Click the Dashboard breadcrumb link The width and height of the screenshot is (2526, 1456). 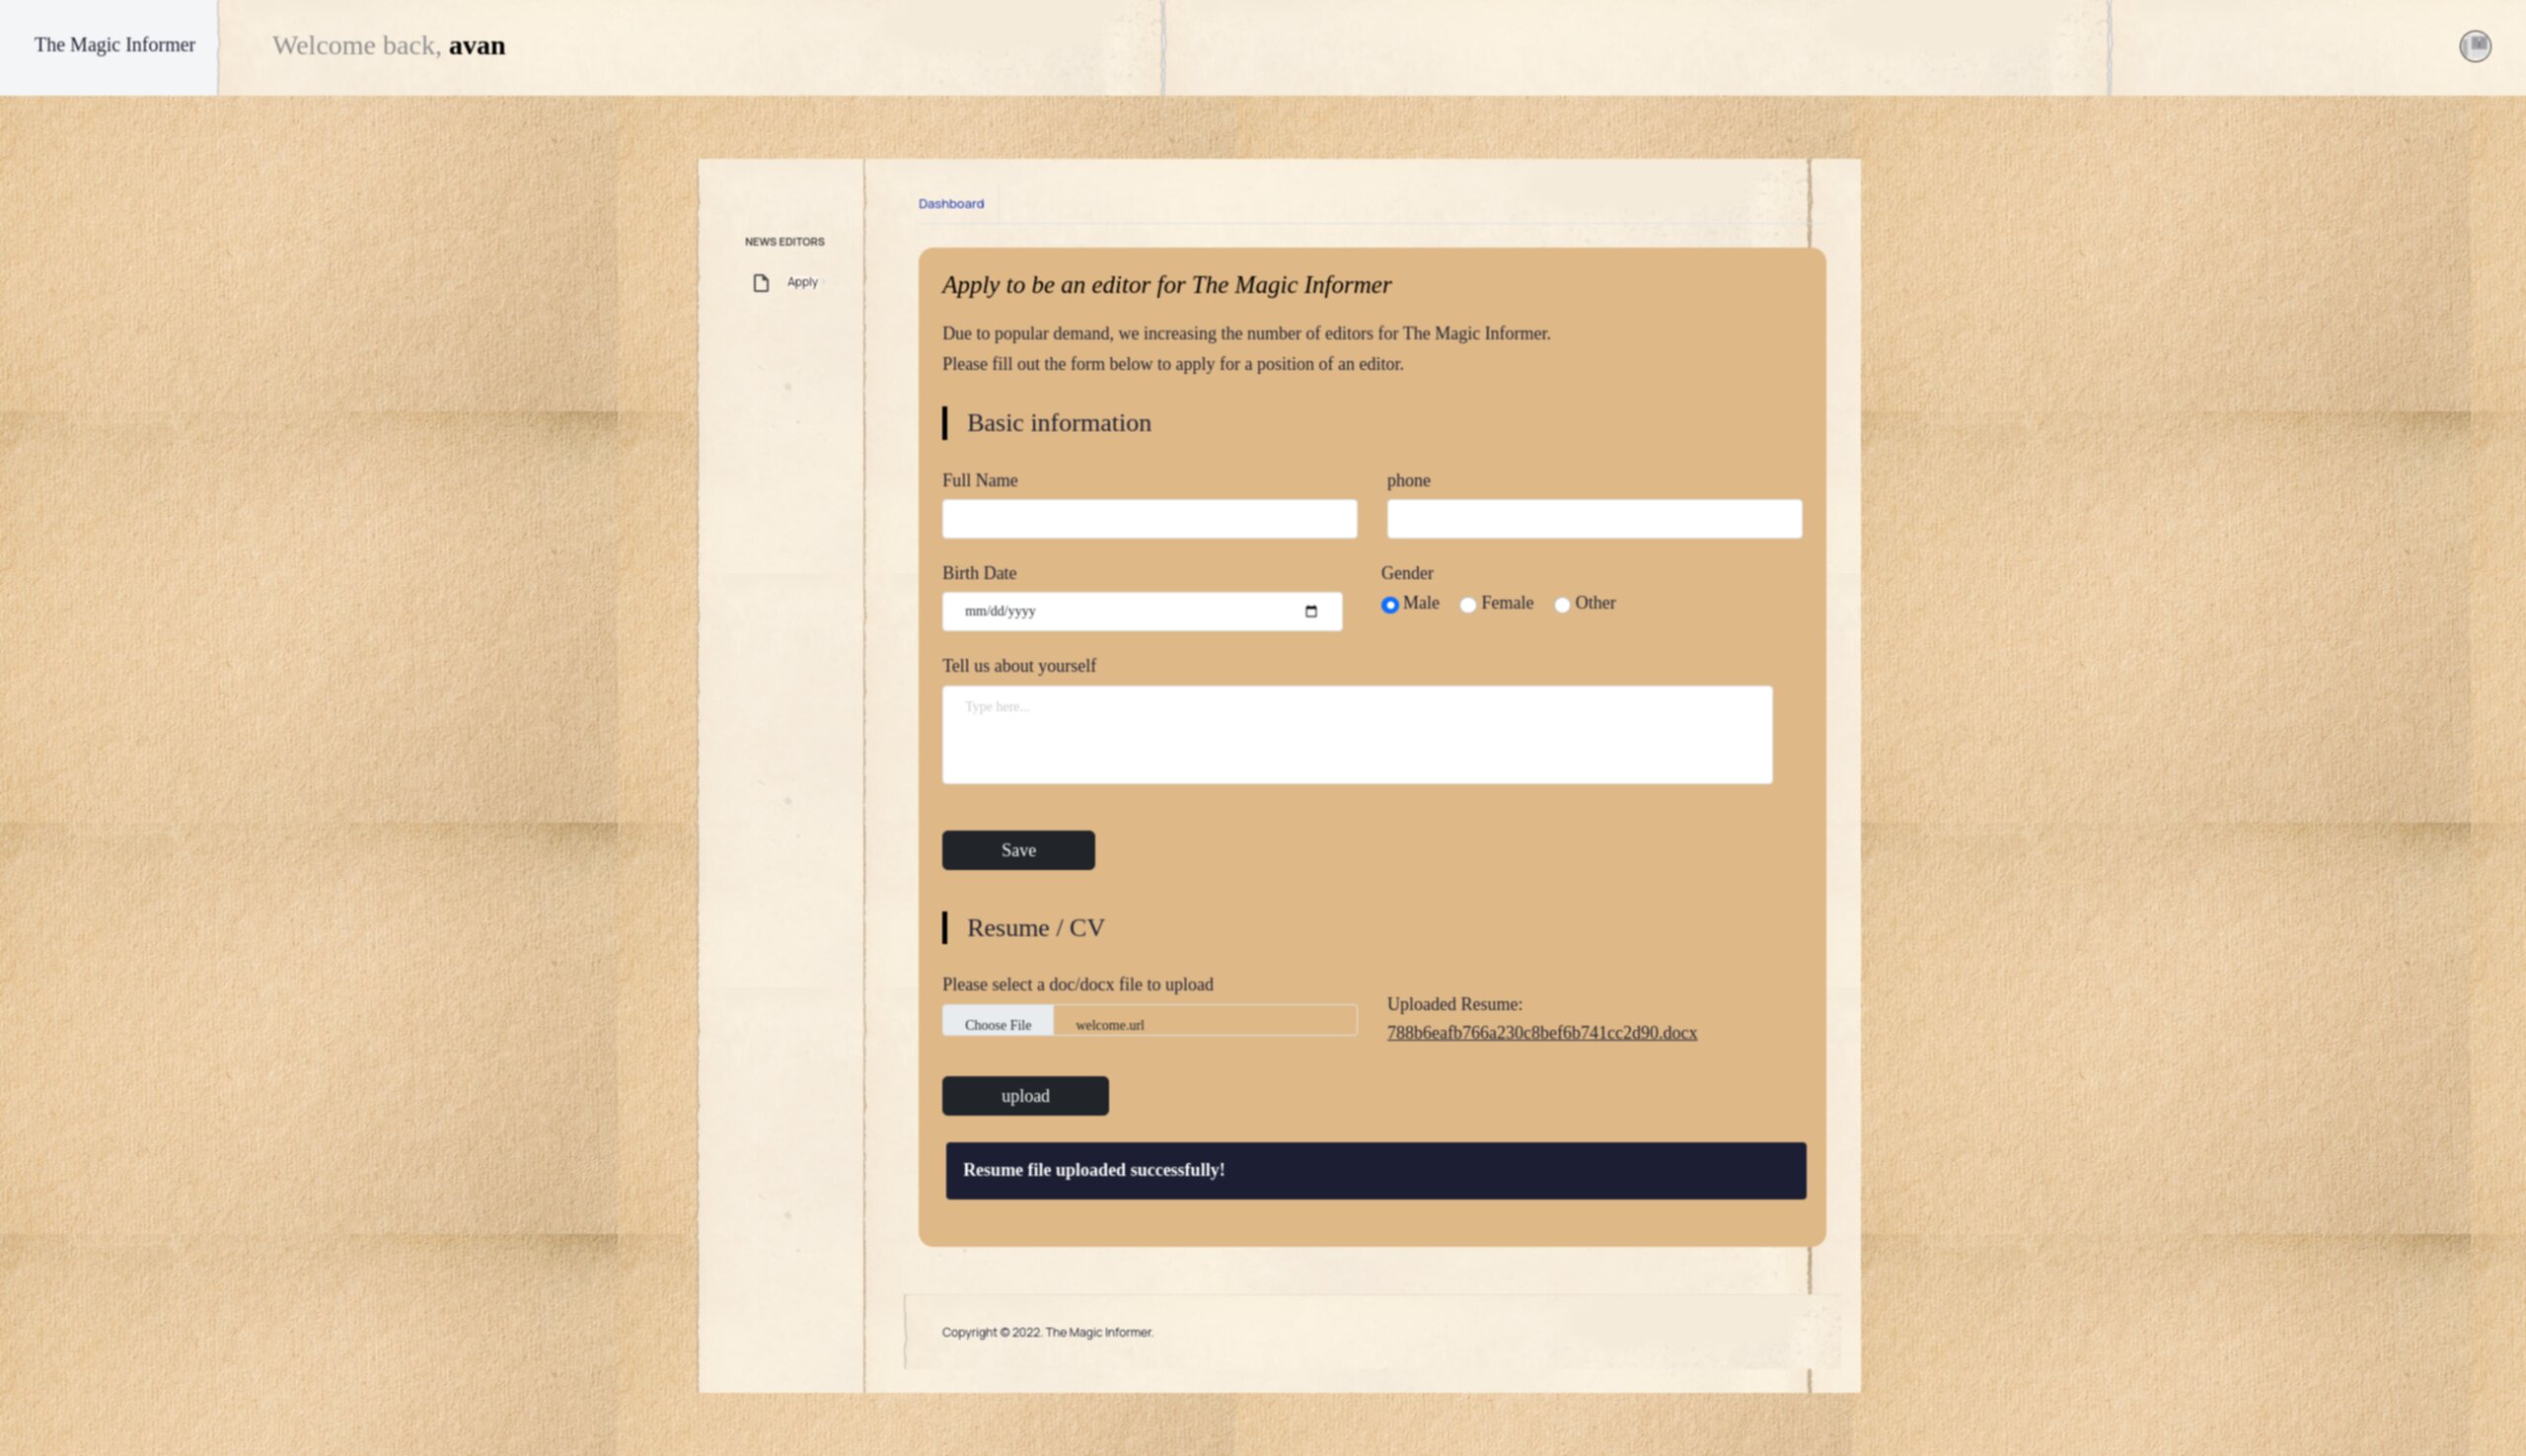pos(951,203)
